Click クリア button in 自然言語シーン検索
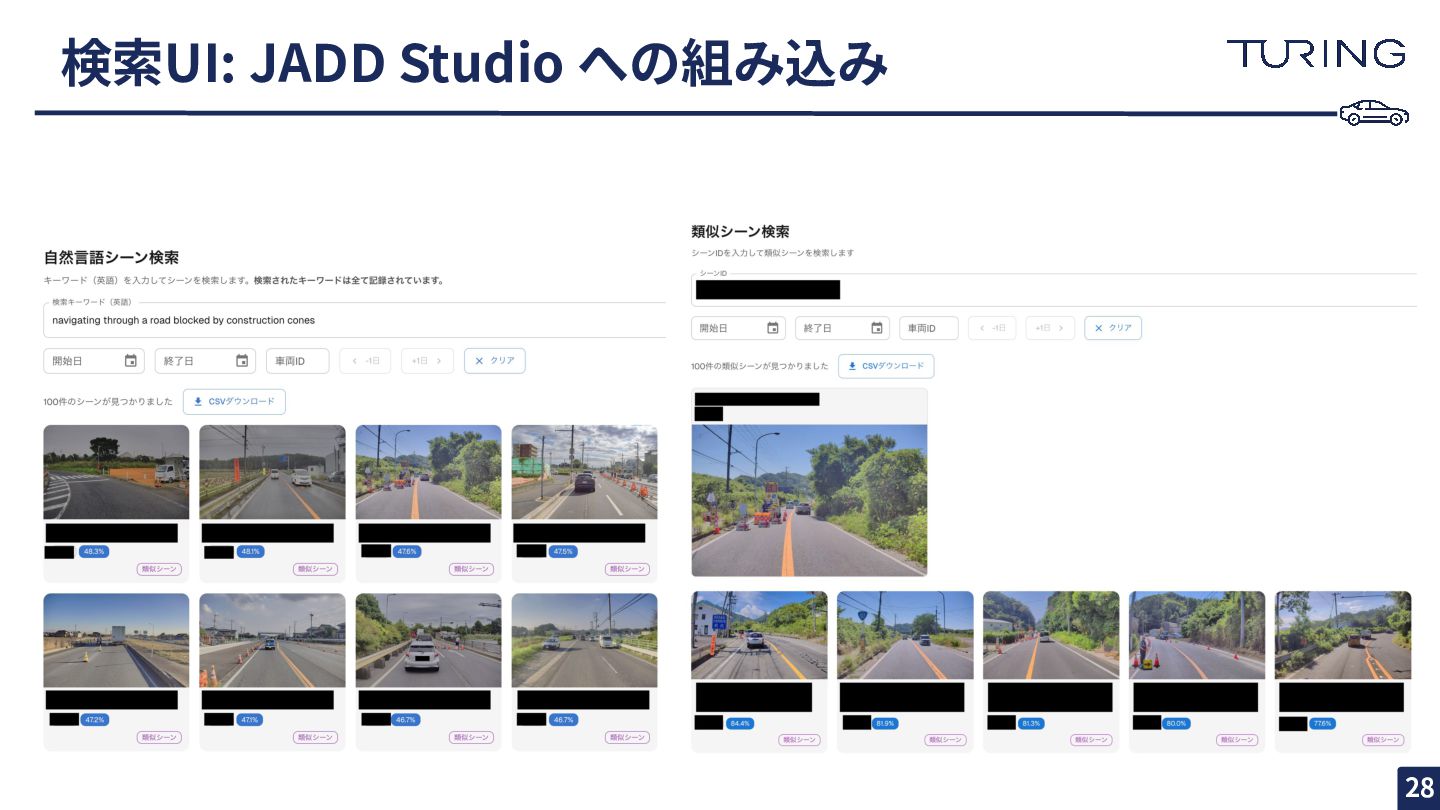The width and height of the screenshot is (1440, 810). 495,361
